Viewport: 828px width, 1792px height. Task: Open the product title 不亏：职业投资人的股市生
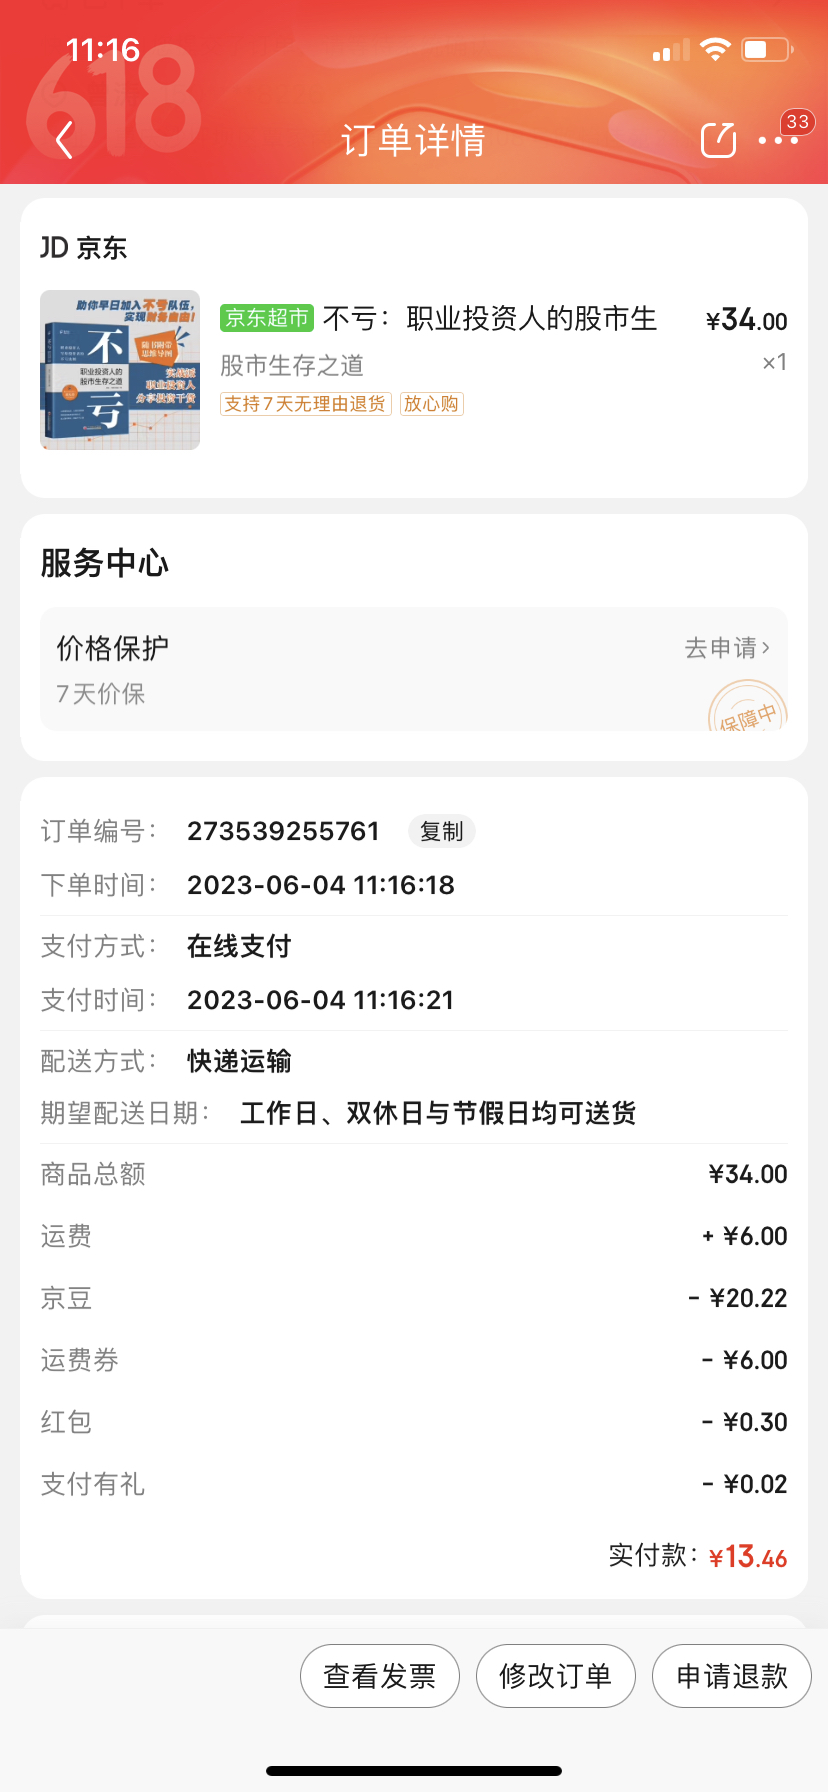point(490,318)
